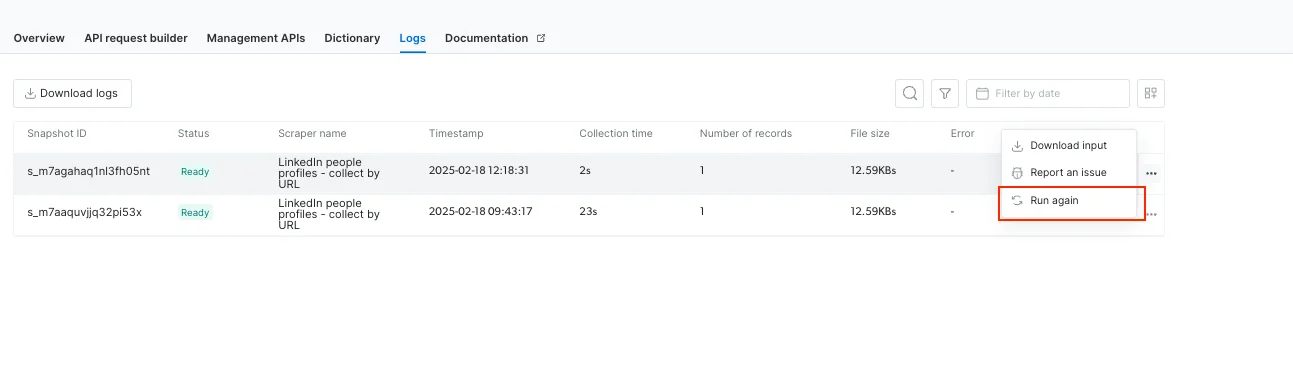Image resolution: width=1293 pixels, height=380 pixels.
Task: Click the Snapshot ID column header
Action: 57,134
